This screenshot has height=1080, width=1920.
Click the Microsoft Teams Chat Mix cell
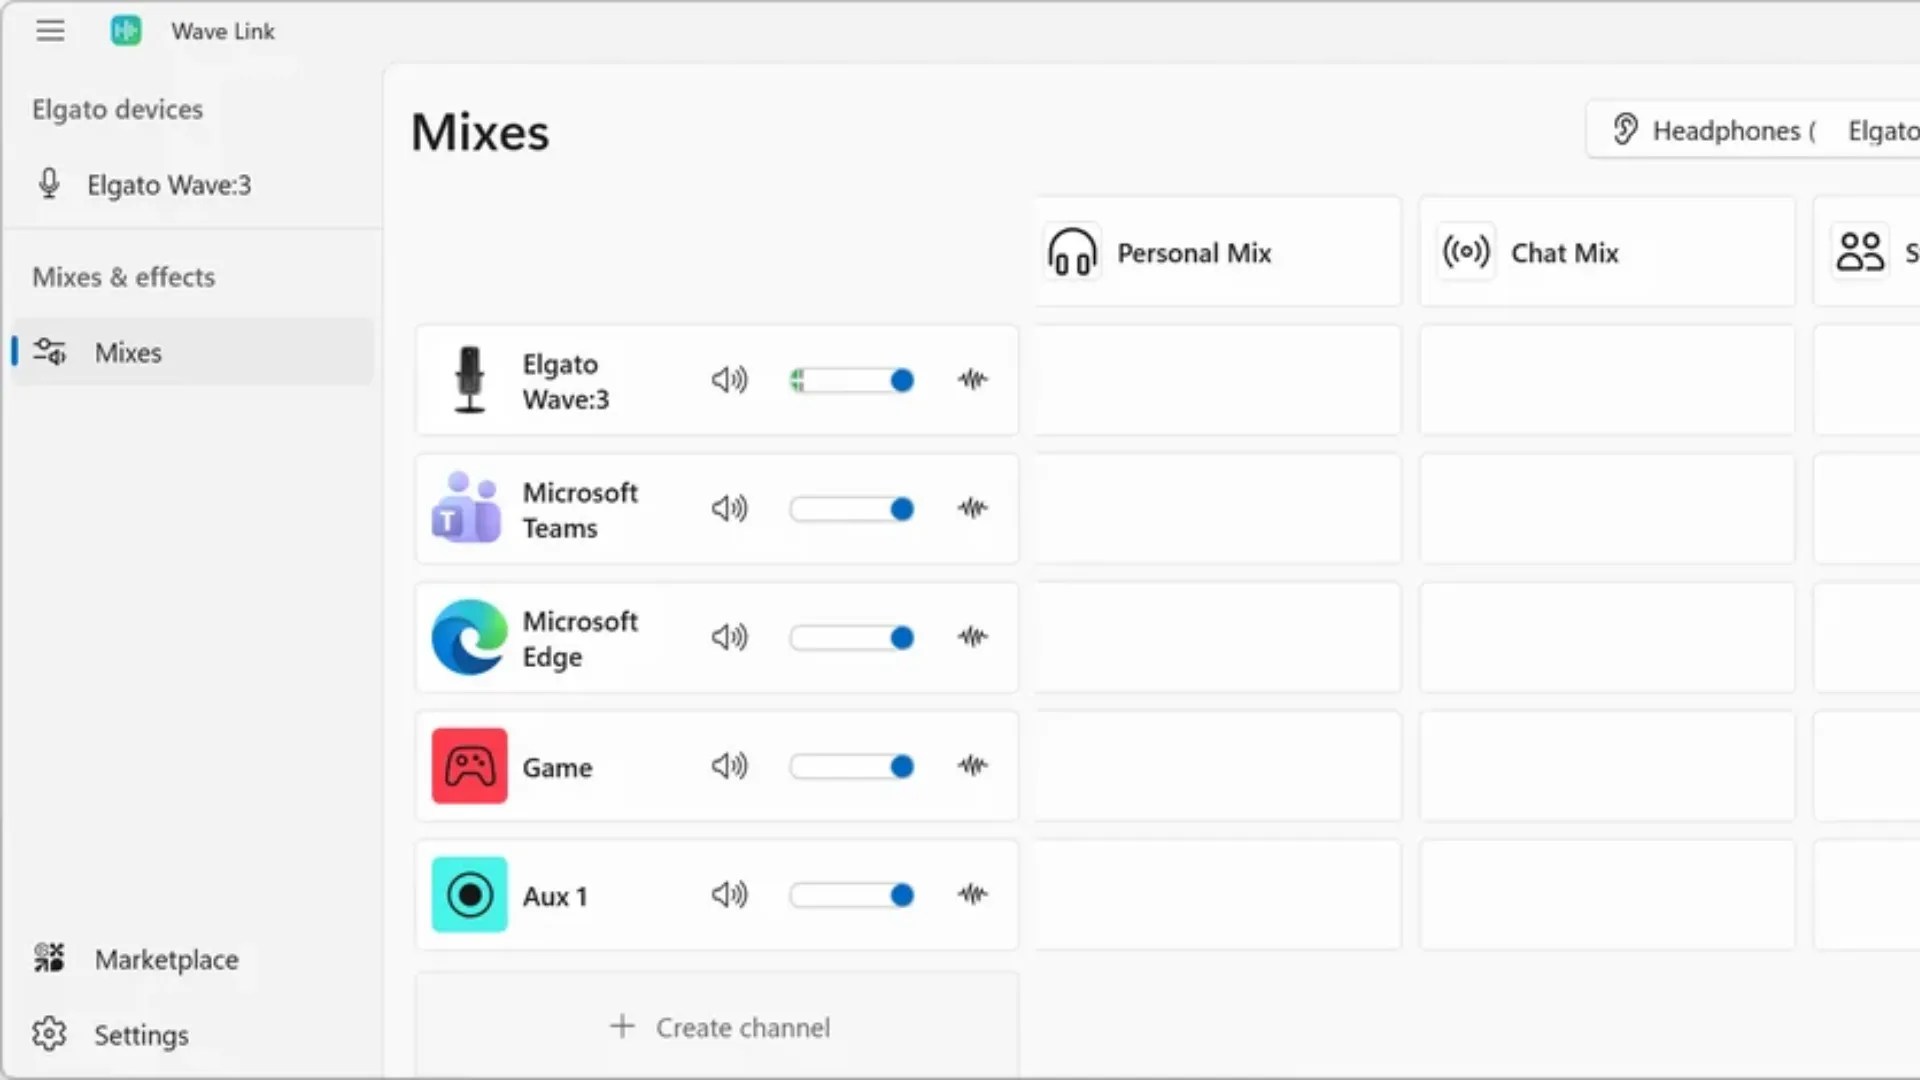pos(1606,509)
